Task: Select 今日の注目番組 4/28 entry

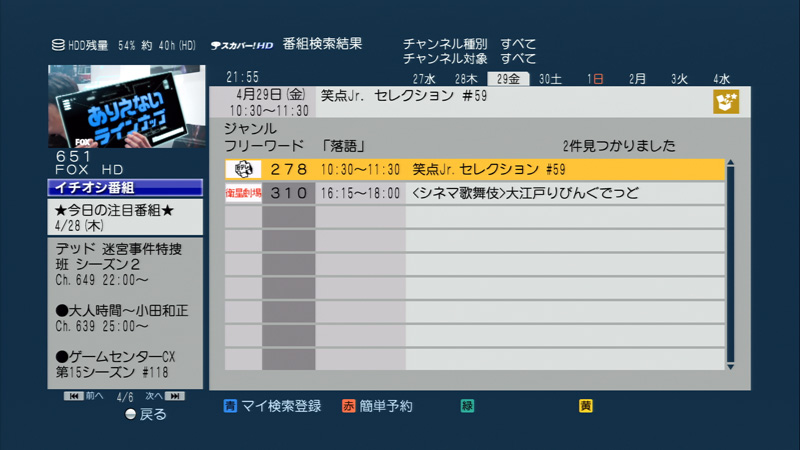Action: [x=125, y=217]
